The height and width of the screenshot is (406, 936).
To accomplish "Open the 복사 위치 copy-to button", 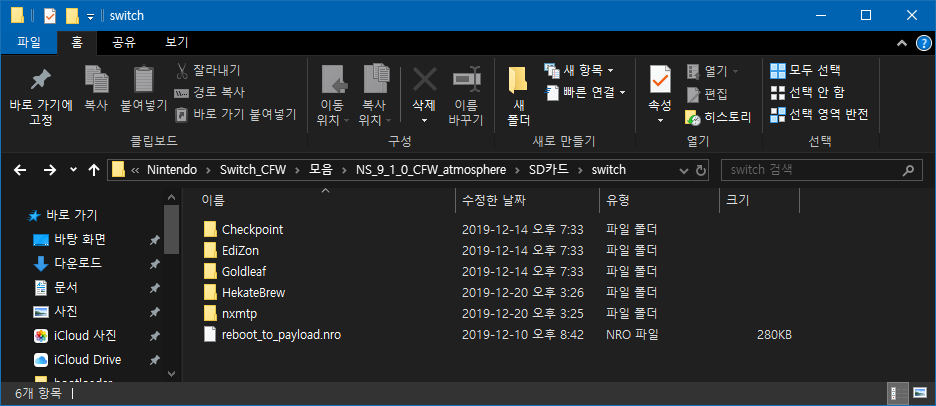I will (374, 96).
